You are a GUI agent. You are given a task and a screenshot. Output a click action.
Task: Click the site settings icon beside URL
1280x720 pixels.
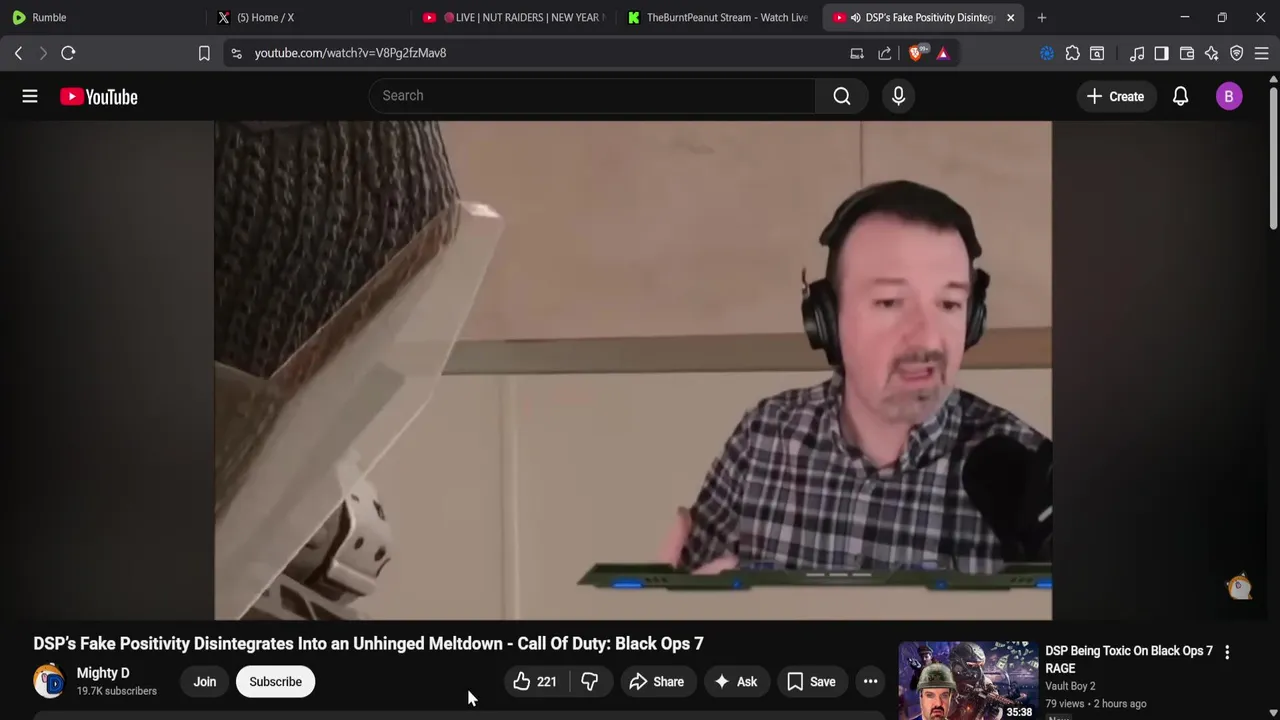click(x=236, y=53)
